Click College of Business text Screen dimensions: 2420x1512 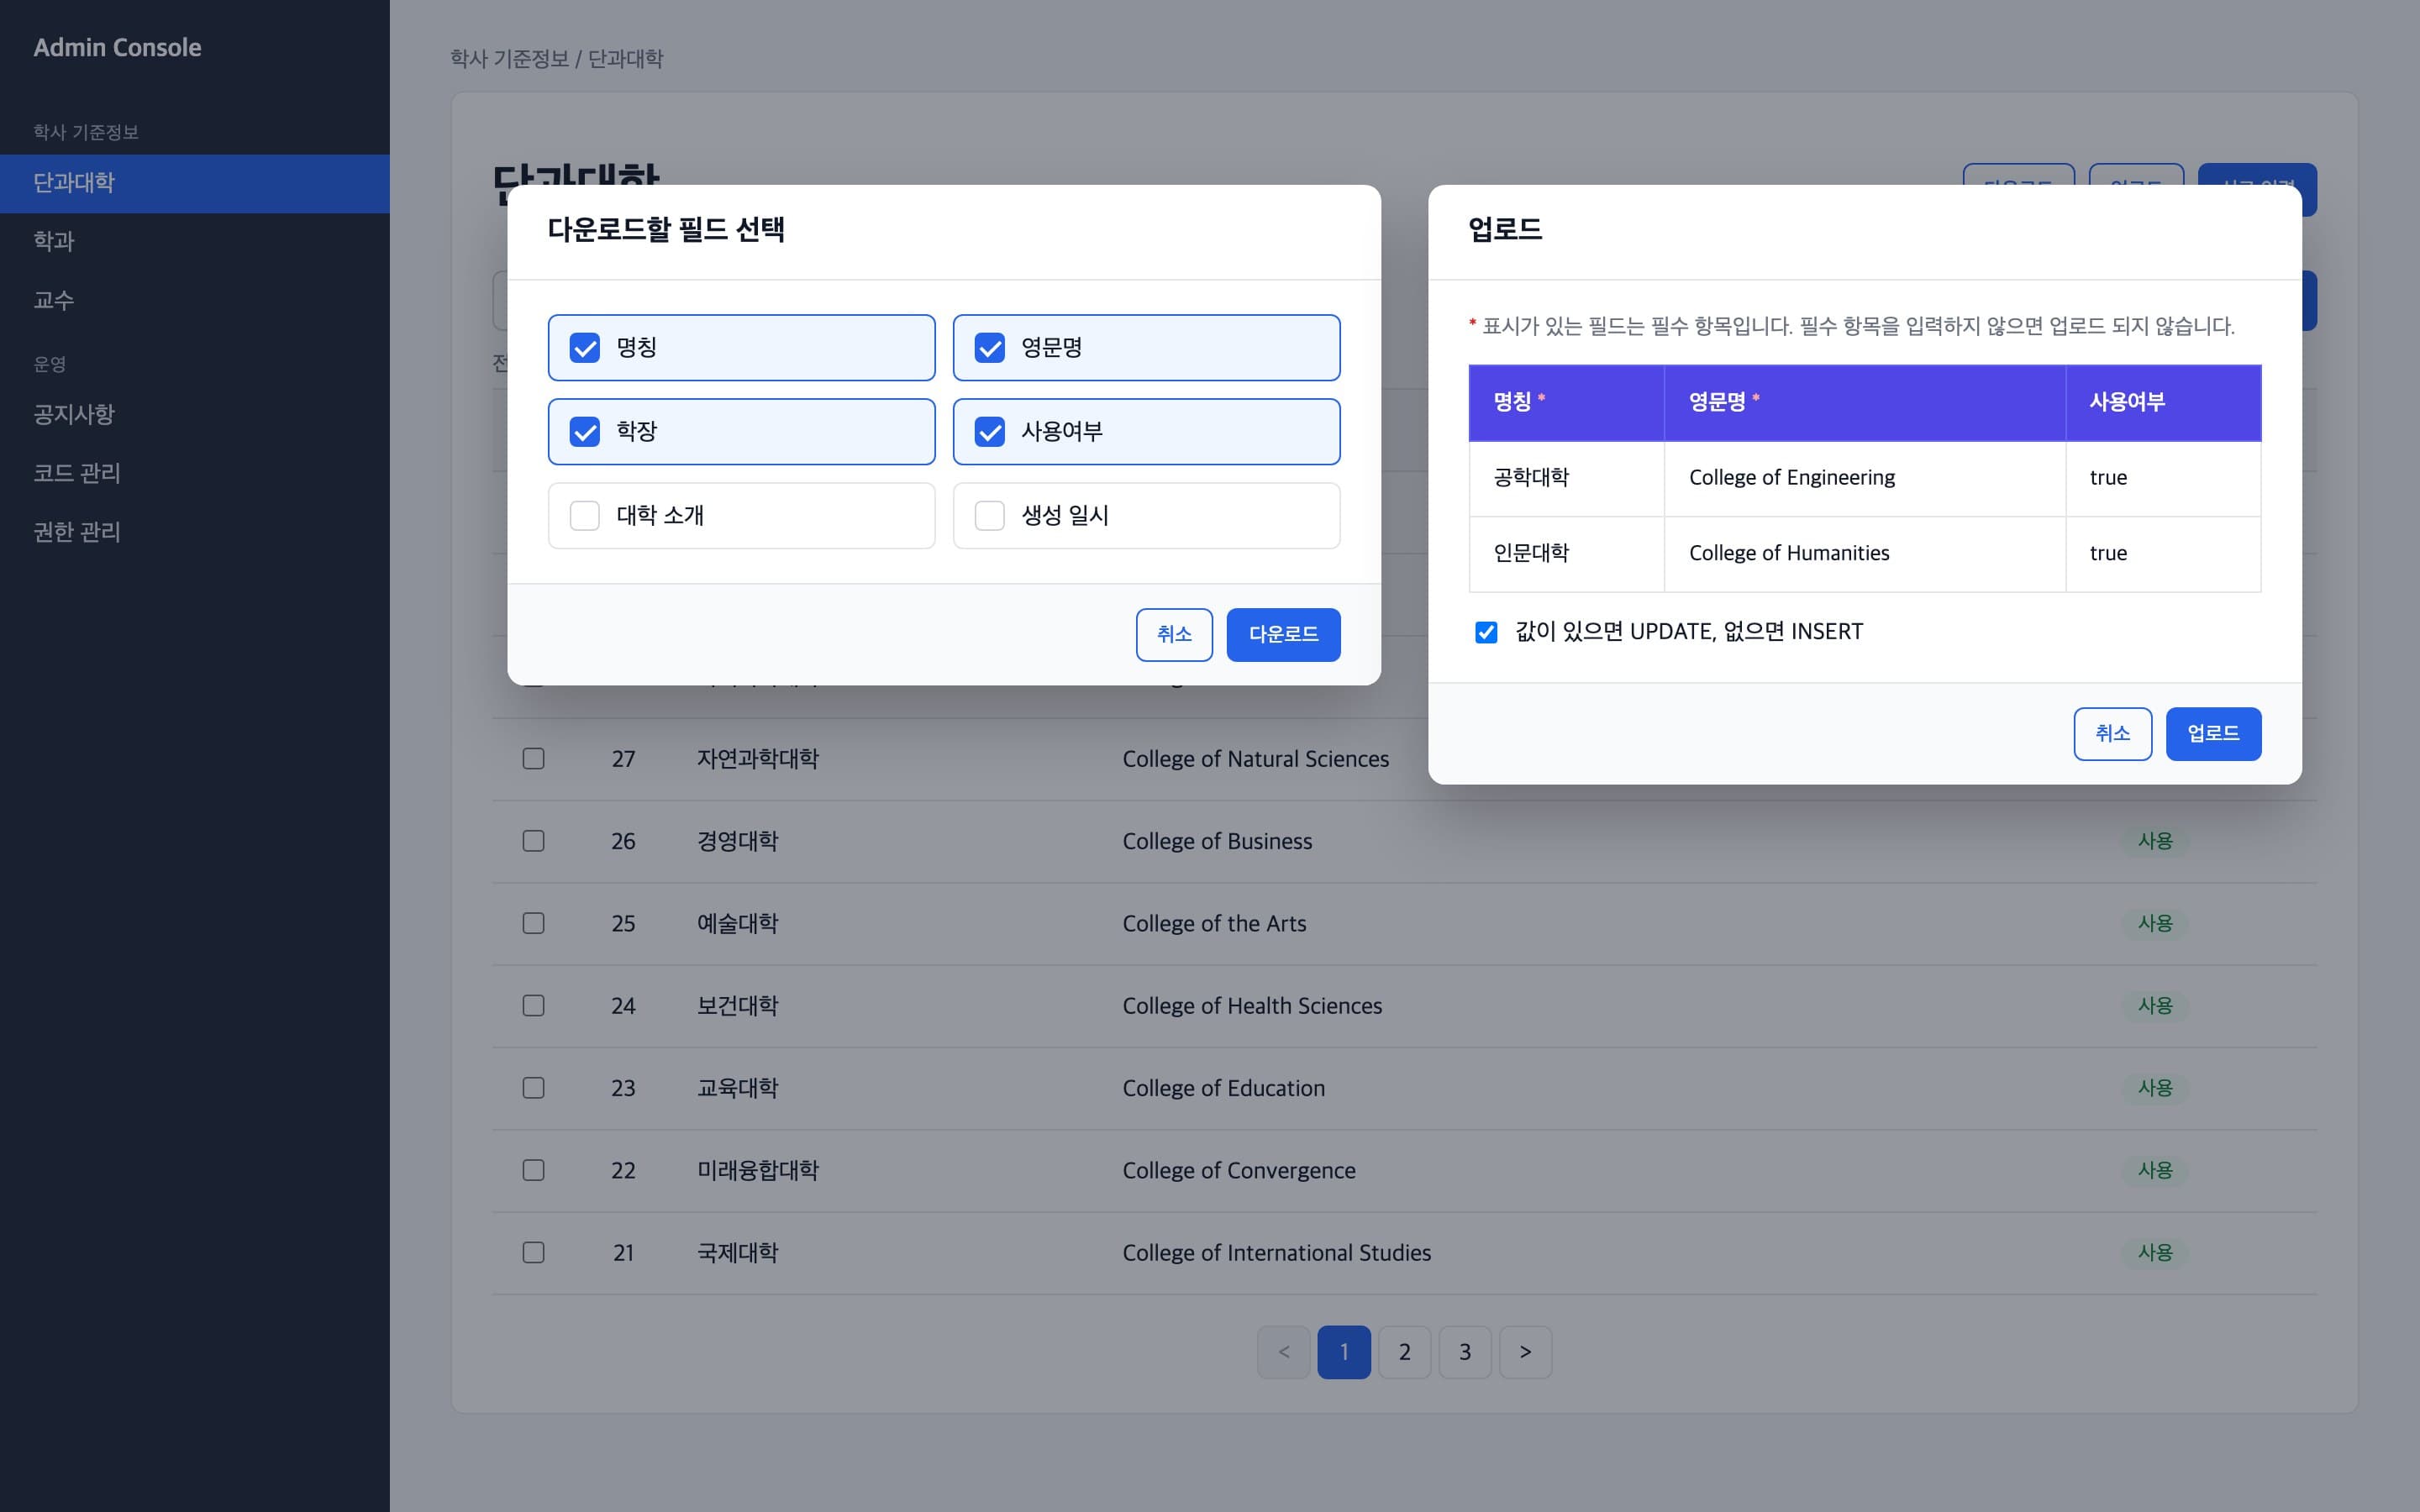[1217, 841]
